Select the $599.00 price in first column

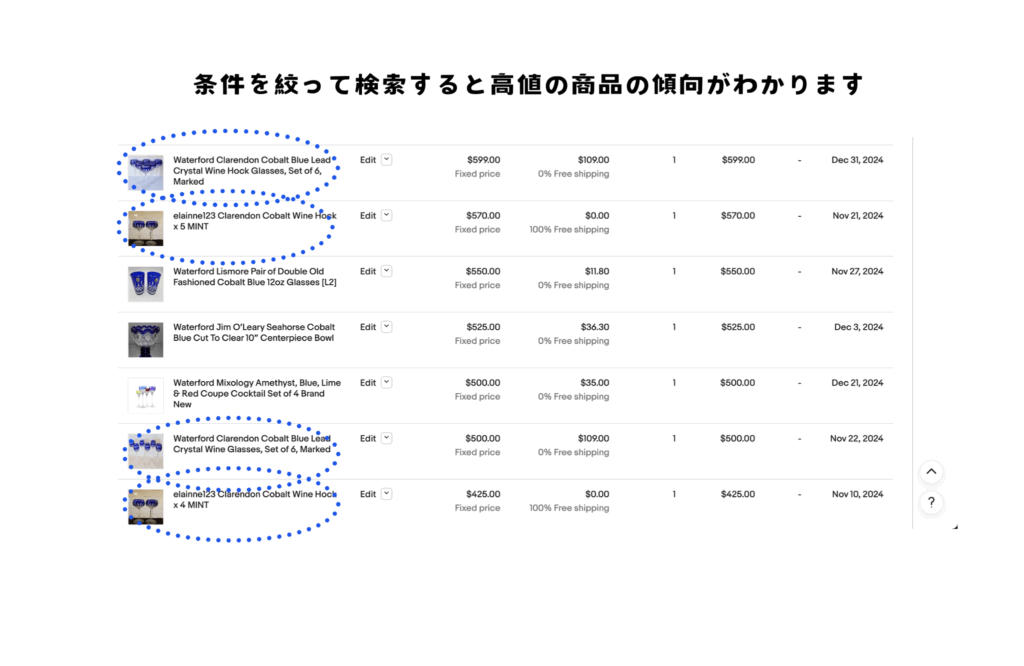tap(483, 160)
